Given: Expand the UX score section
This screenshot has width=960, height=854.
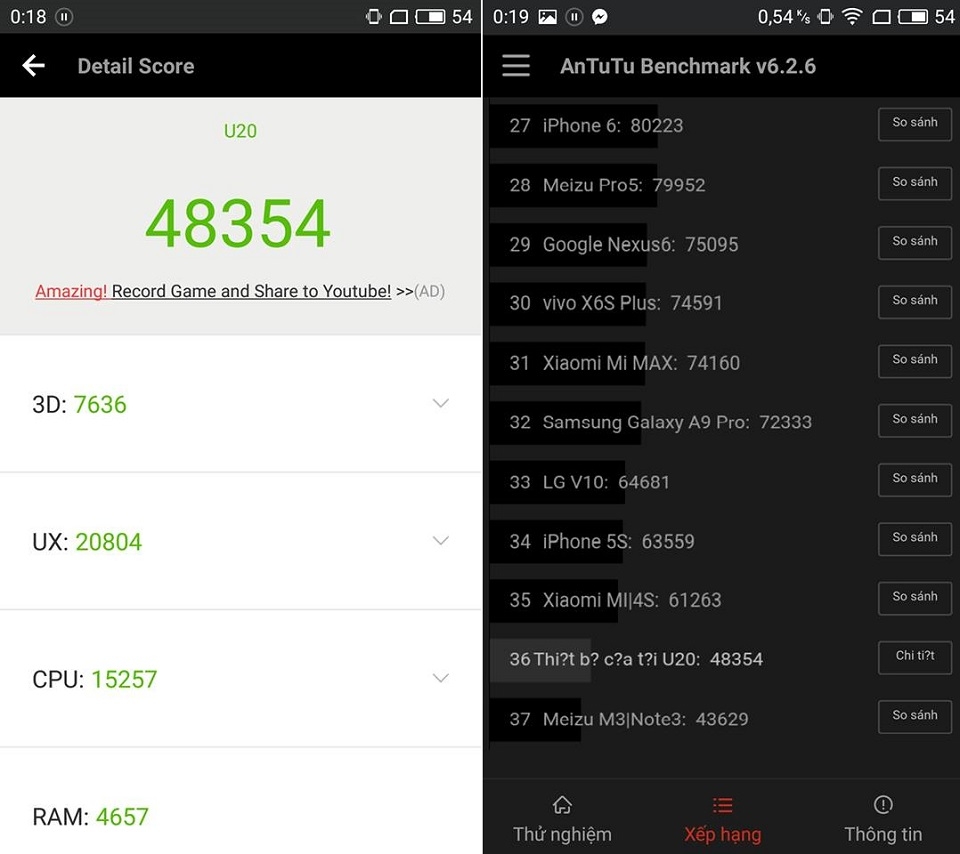Looking at the screenshot, I should [441, 540].
